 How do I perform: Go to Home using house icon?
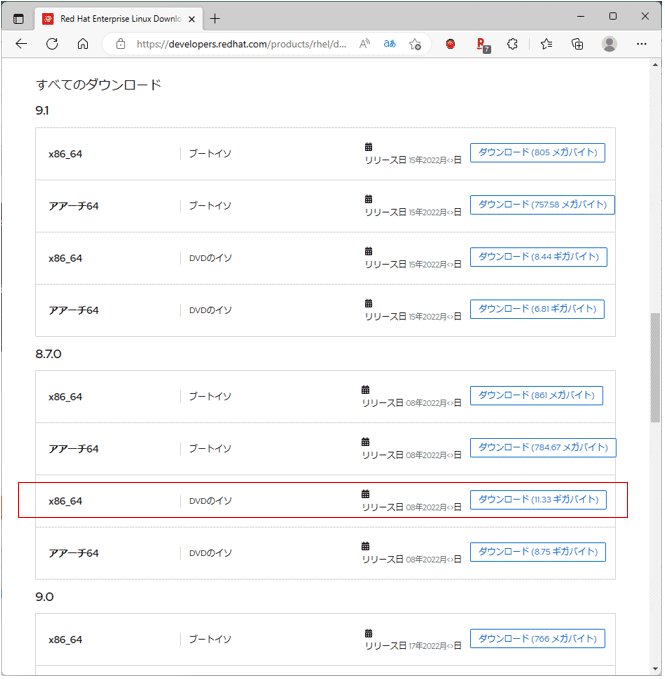(x=83, y=44)
